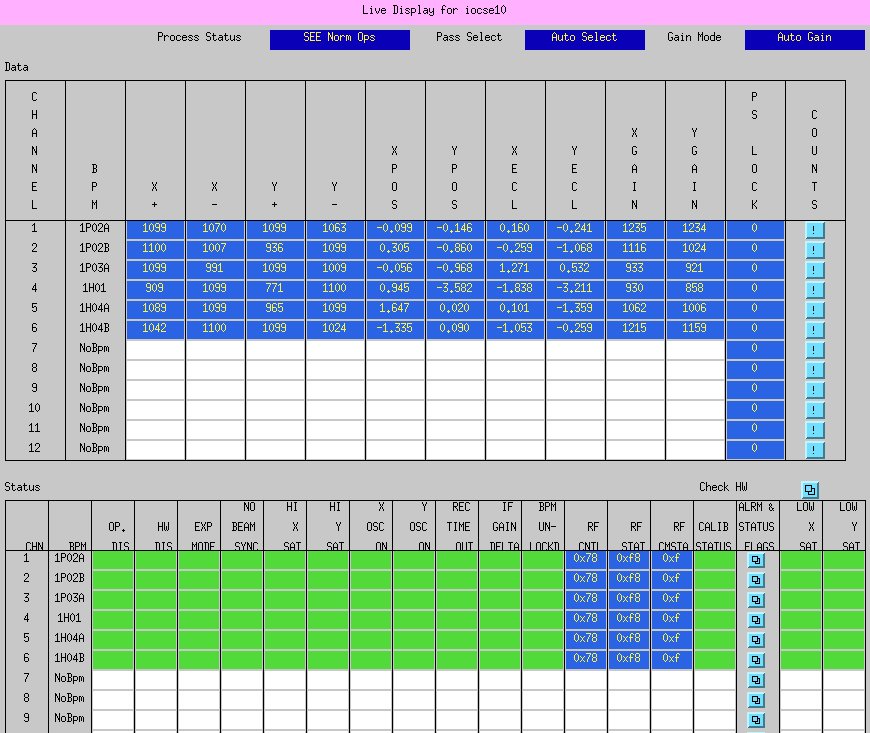
Task: Select X GAIN value 1215 for 1H04B
Action: (x=634, y=330)
